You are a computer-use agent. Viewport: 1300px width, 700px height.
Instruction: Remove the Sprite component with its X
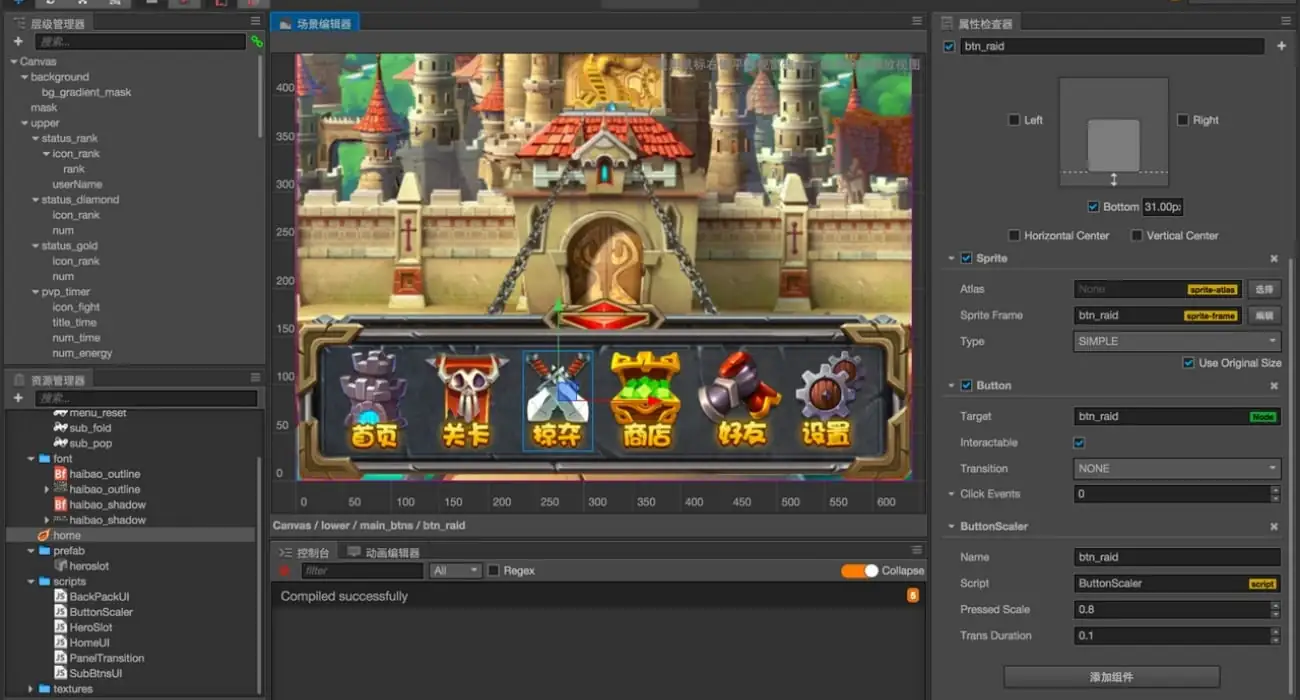point(1274,259)
